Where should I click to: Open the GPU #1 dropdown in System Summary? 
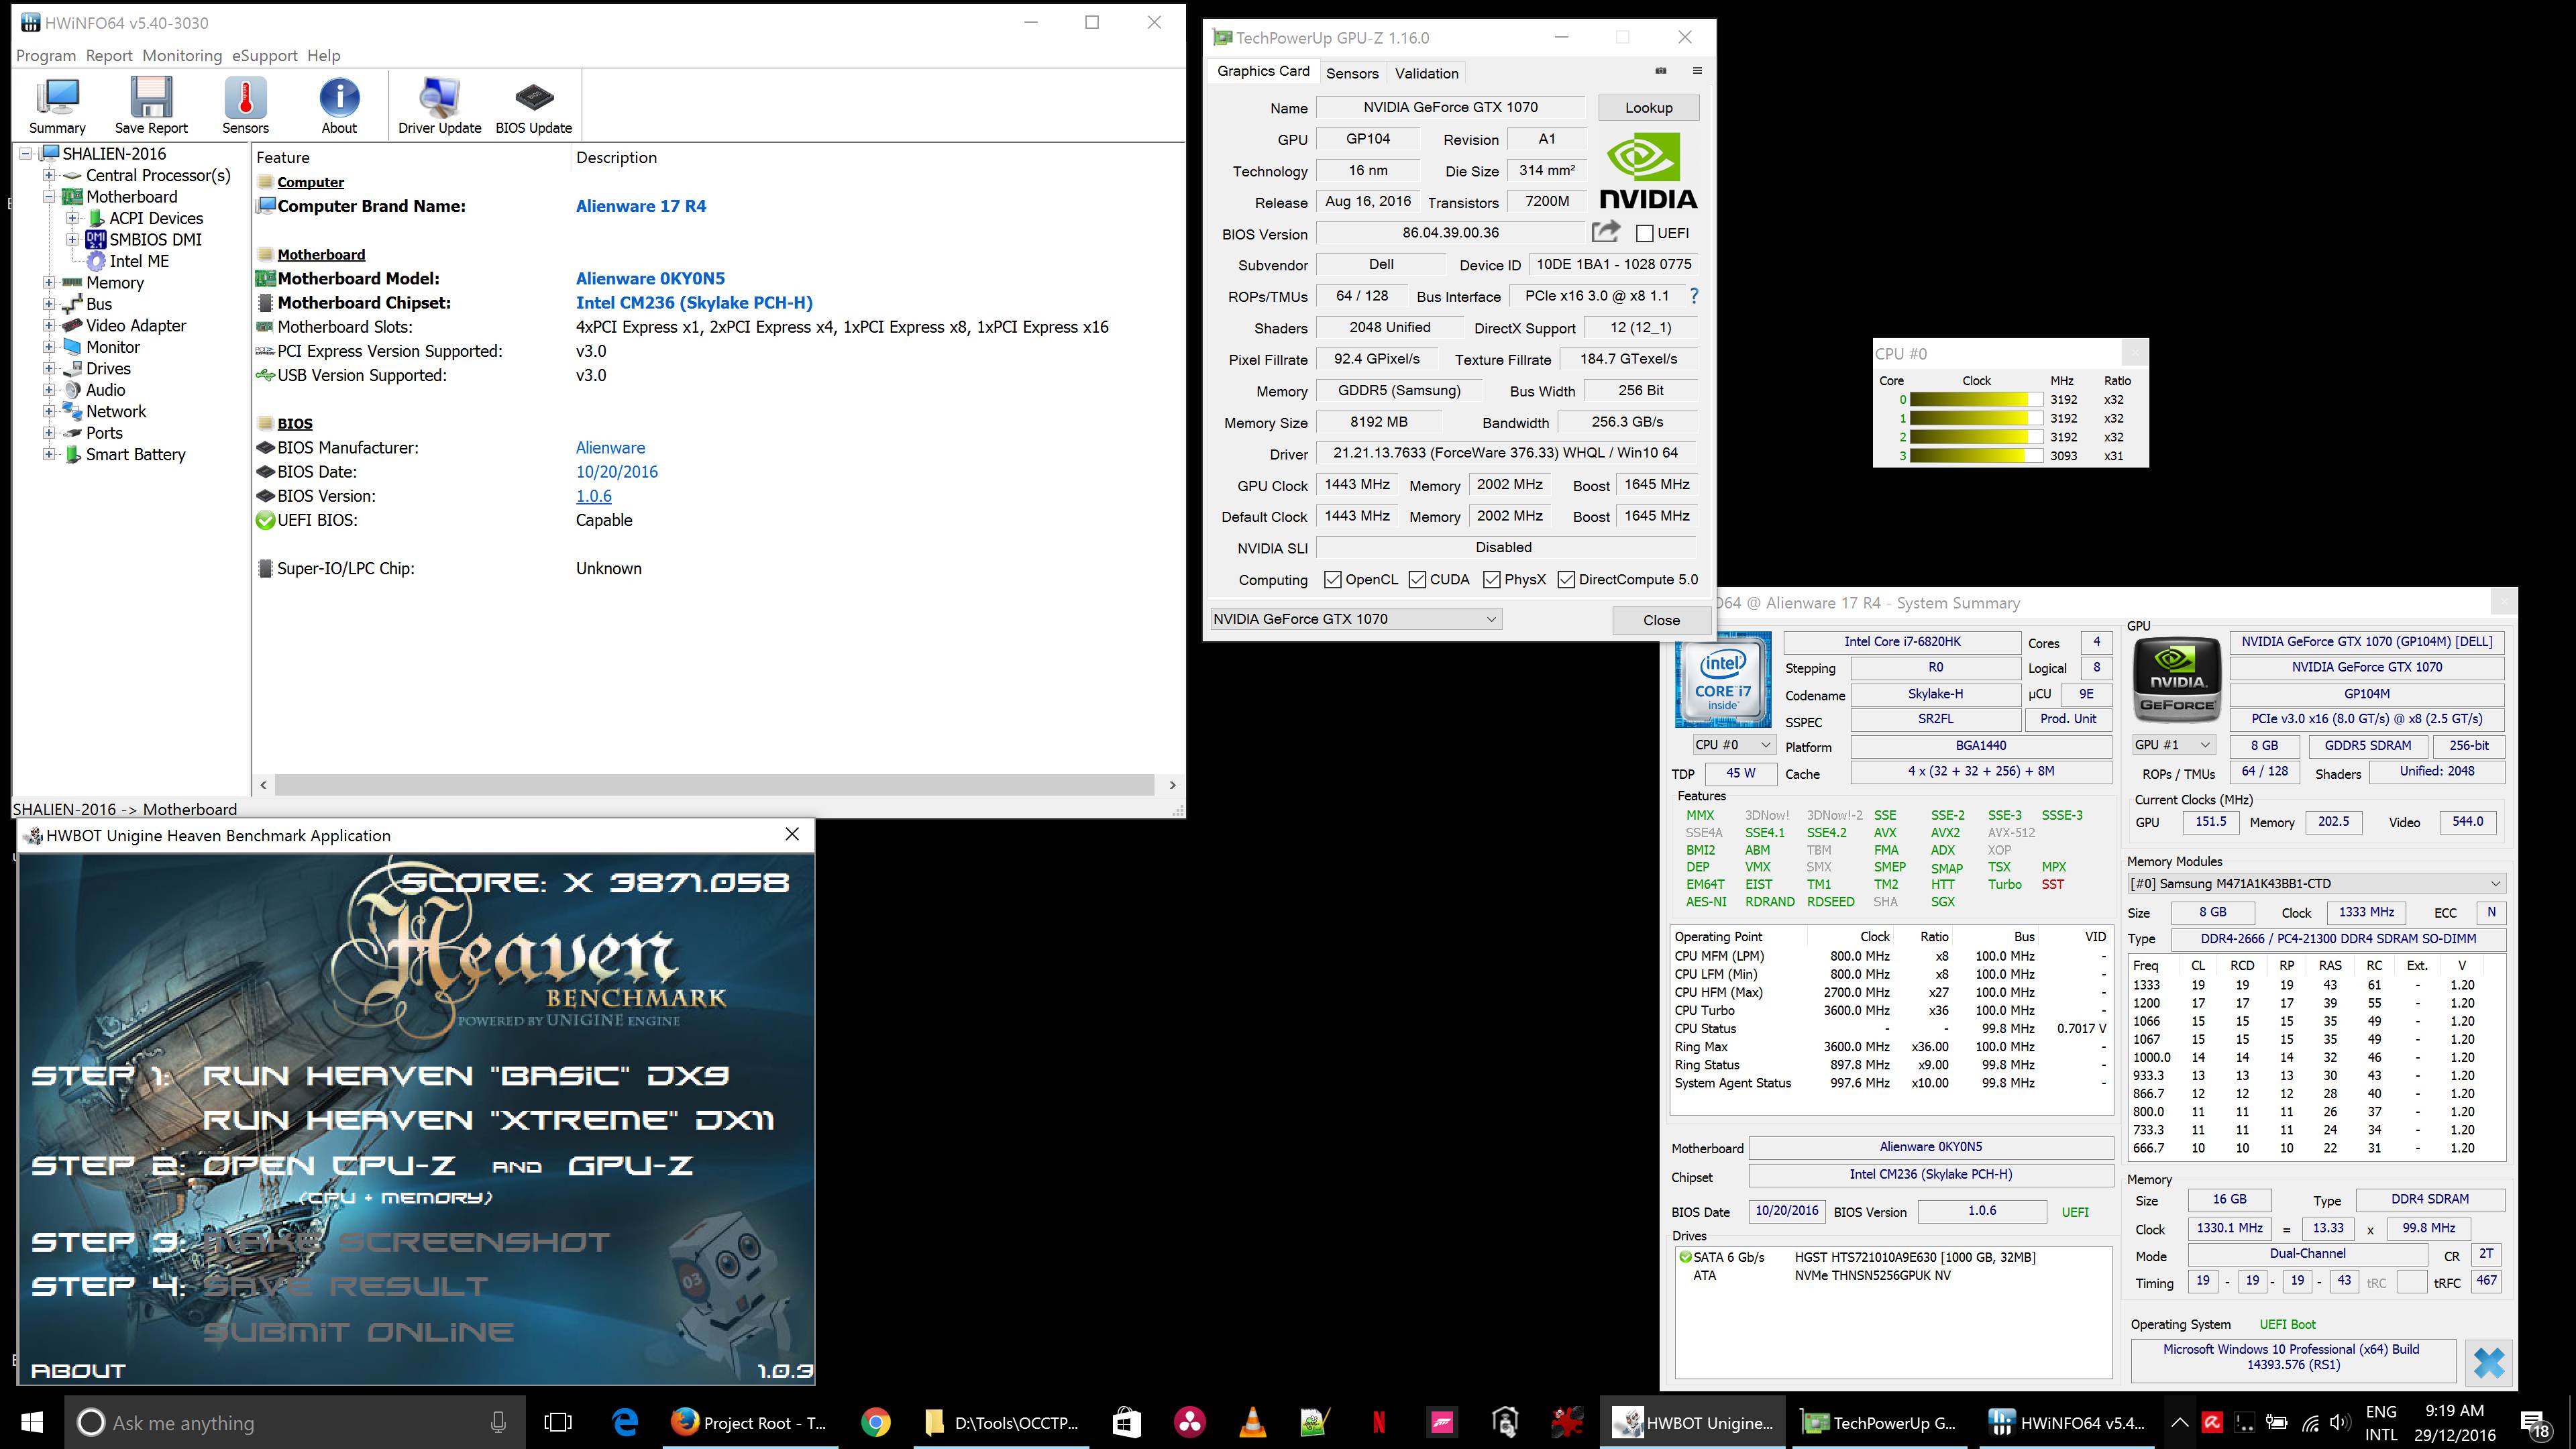pyautogui.click(x=2173, y=745)
